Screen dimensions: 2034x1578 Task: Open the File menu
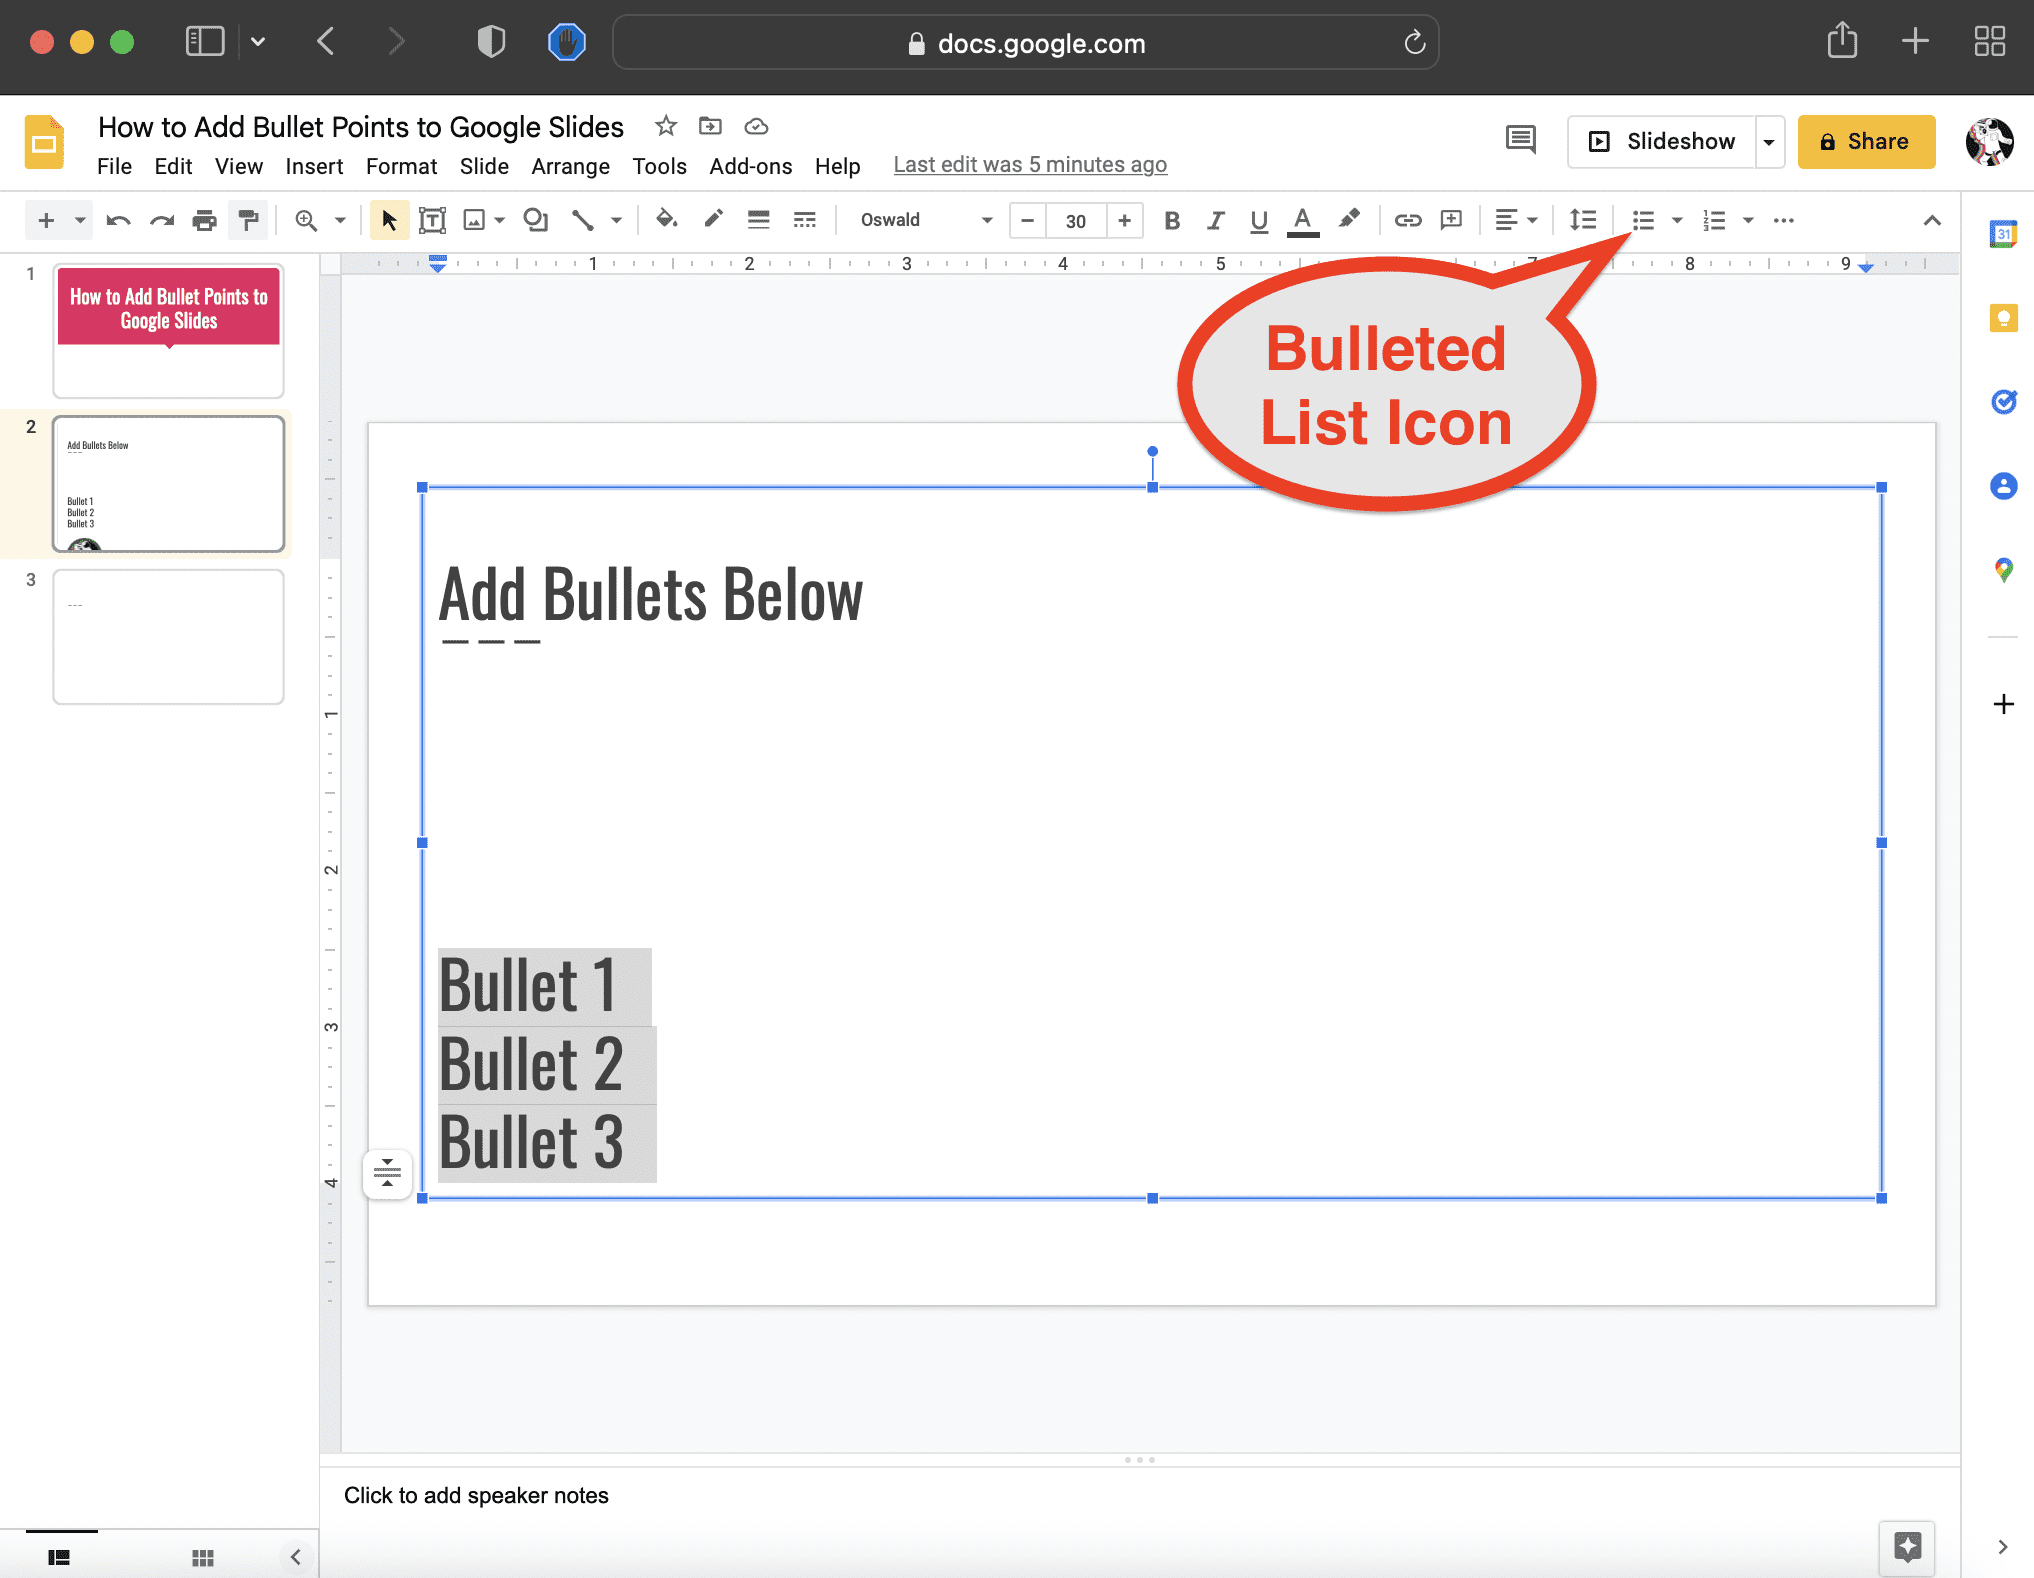[x=114, y=166]
